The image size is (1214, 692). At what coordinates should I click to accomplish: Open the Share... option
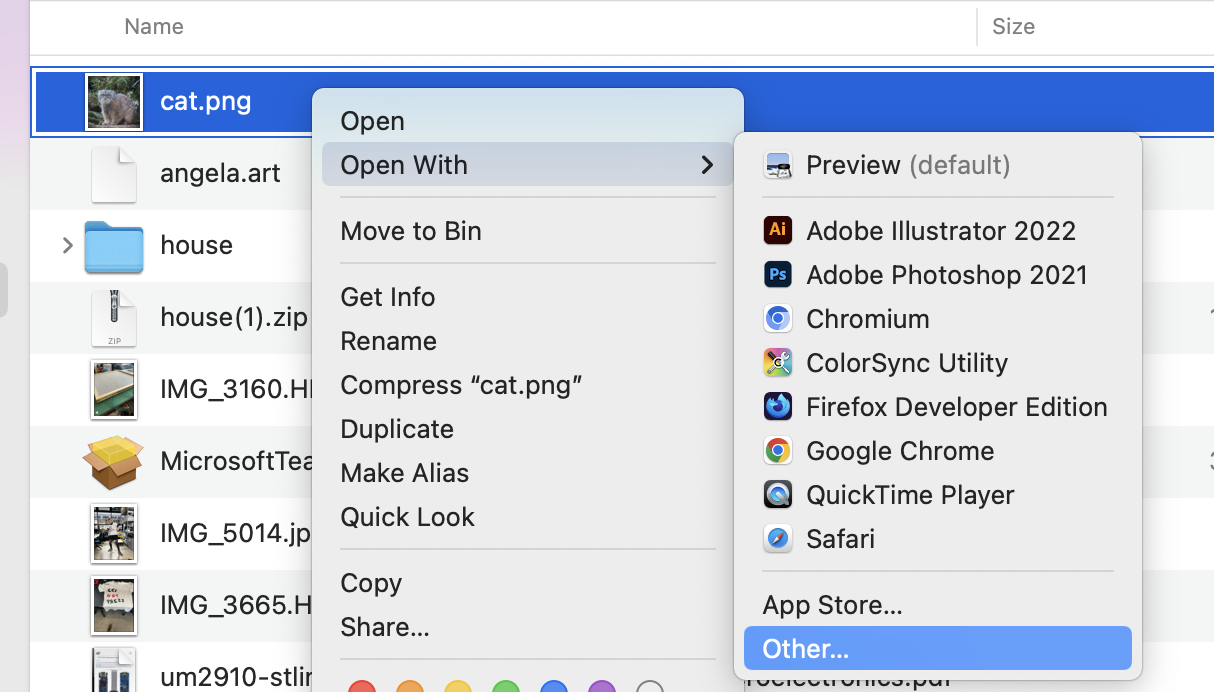click(528, 627)
